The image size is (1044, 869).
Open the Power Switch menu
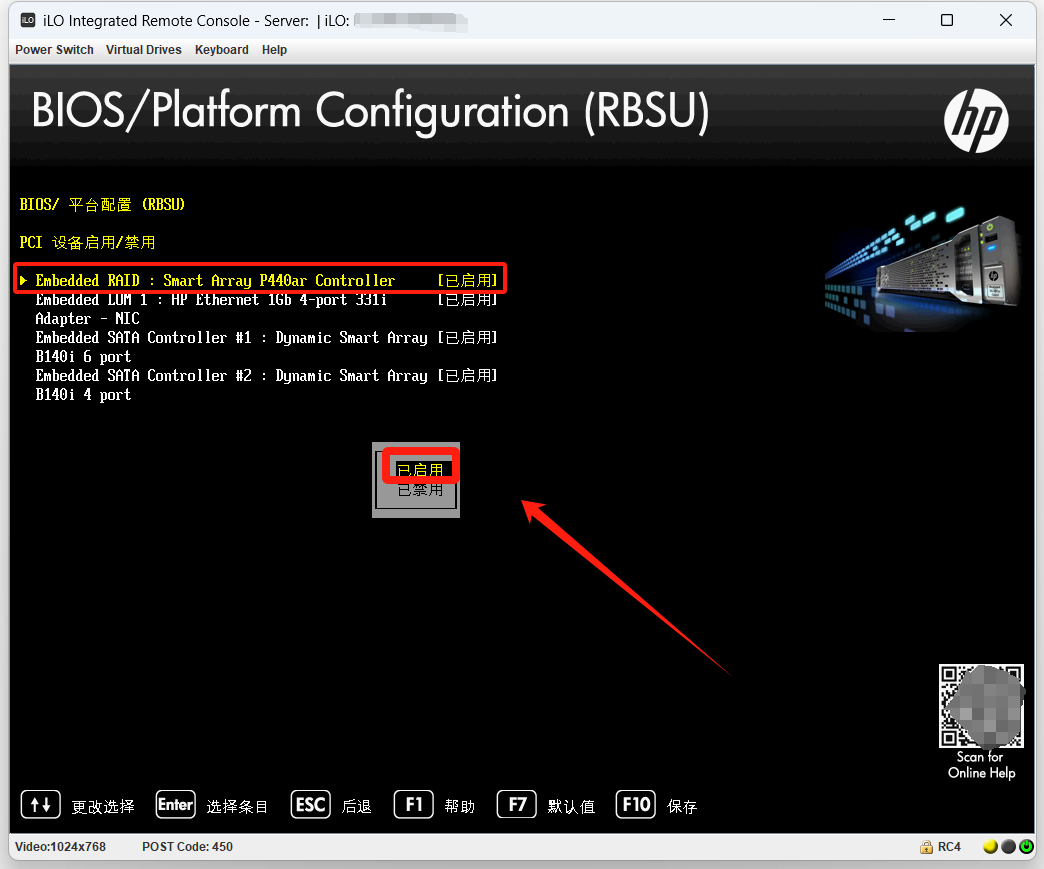point(54,50)
